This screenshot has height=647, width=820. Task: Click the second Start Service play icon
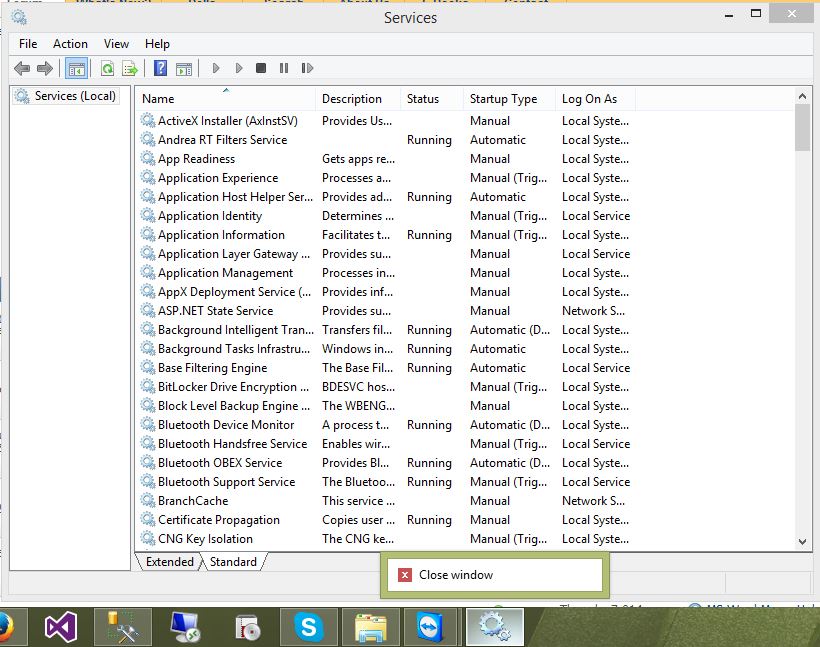pos(238,68)
